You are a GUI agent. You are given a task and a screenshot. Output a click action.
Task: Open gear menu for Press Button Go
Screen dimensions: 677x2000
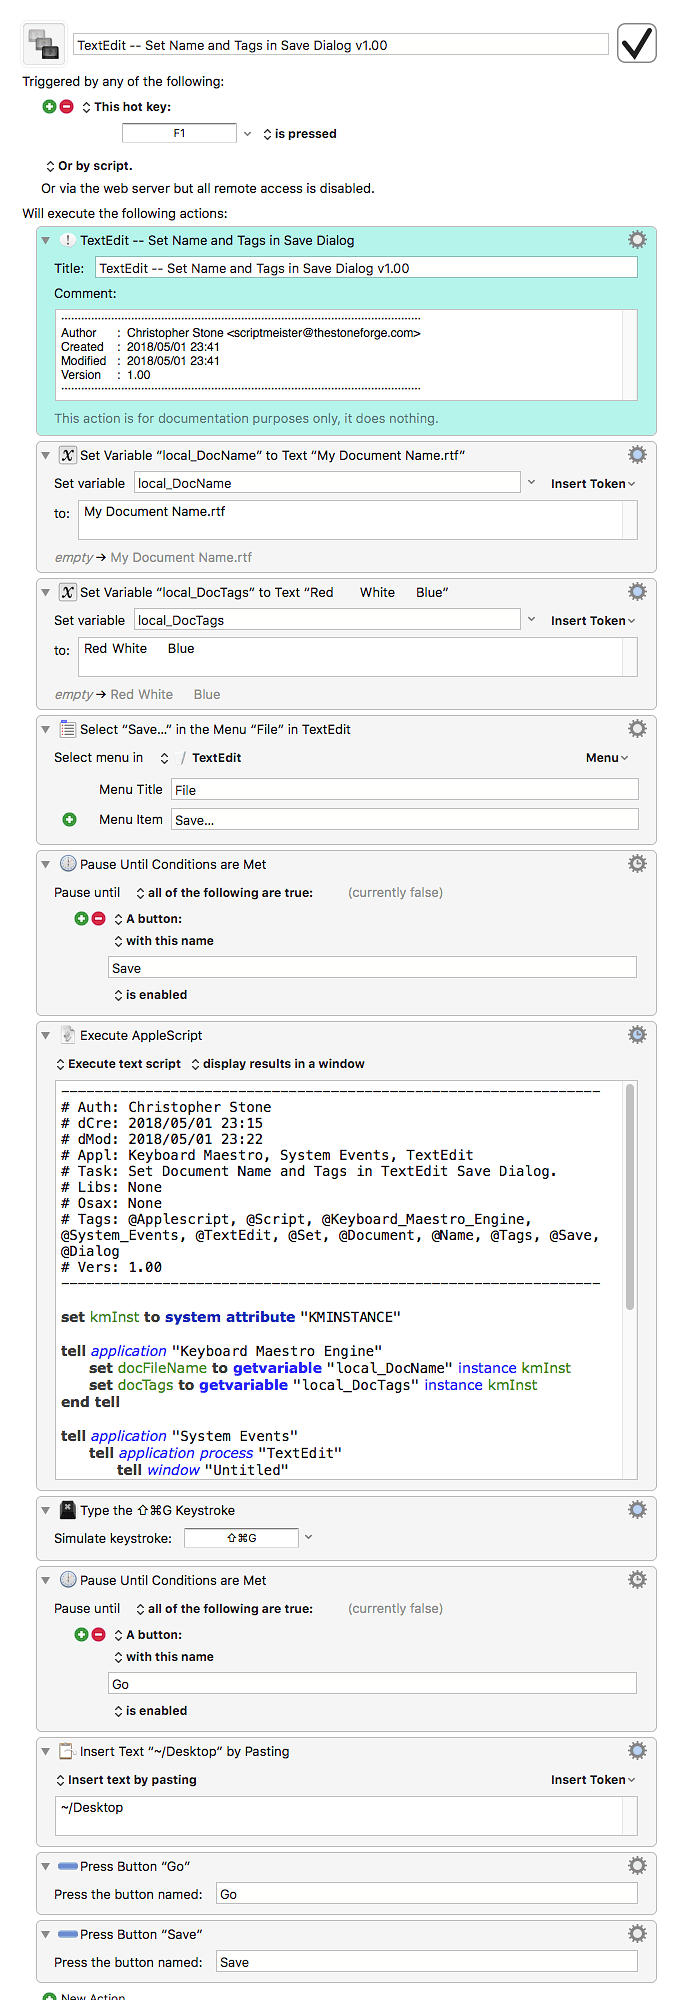click(x=637, y=1866)
